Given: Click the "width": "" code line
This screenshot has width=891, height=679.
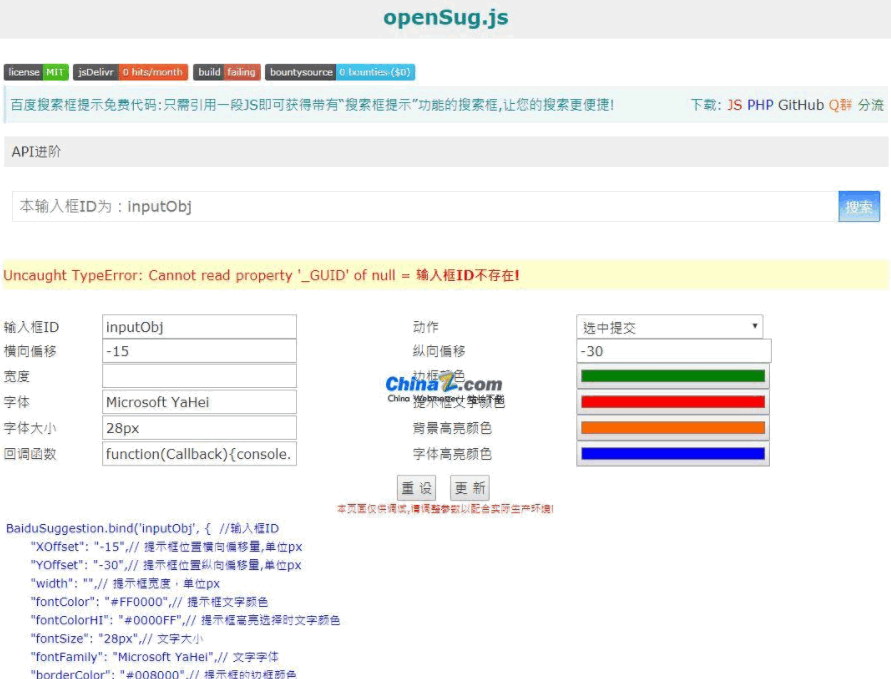Looking at the screenshot, I should pyautogui.click(x=125, y=584).
